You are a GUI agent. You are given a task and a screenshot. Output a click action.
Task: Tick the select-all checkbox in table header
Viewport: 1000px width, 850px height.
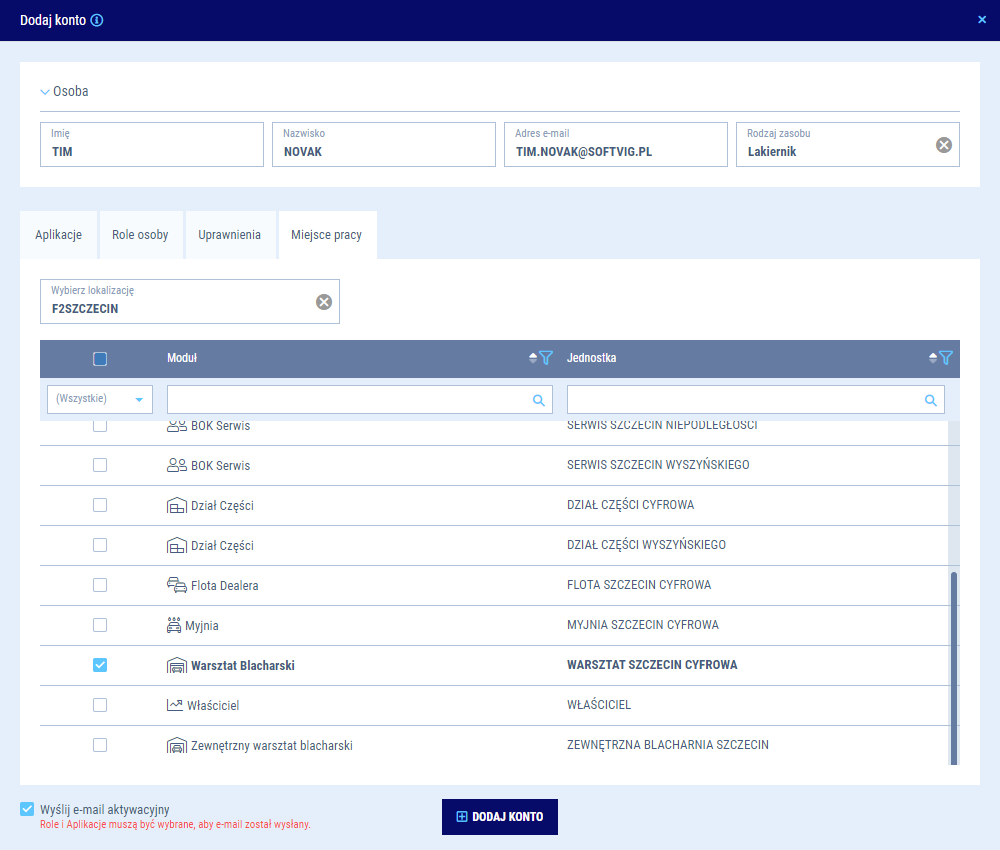[x=100, y=359]
